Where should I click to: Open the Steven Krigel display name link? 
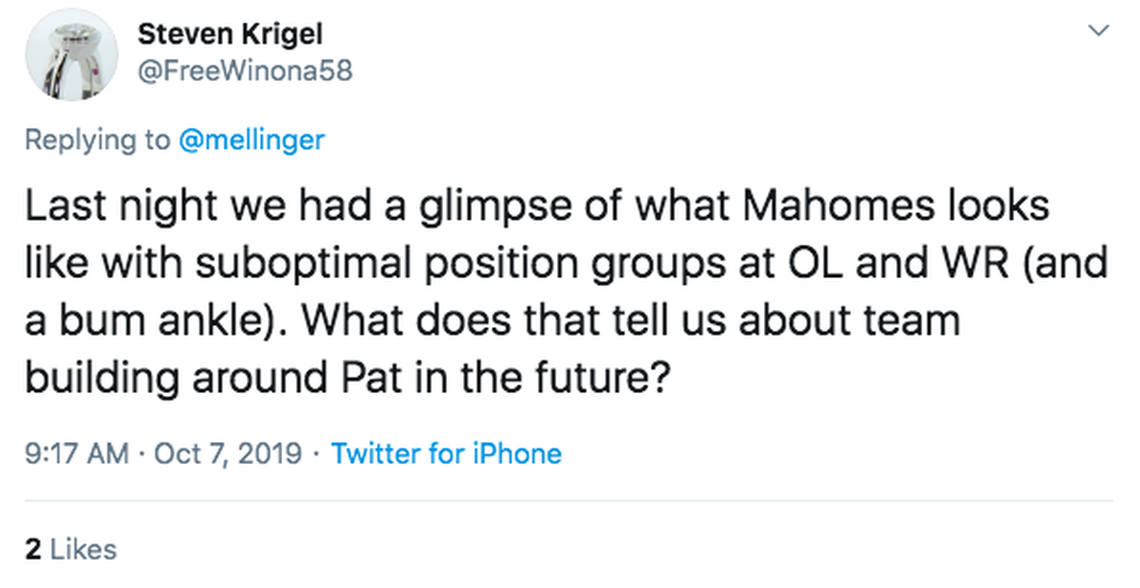click(x=230, y=34)
